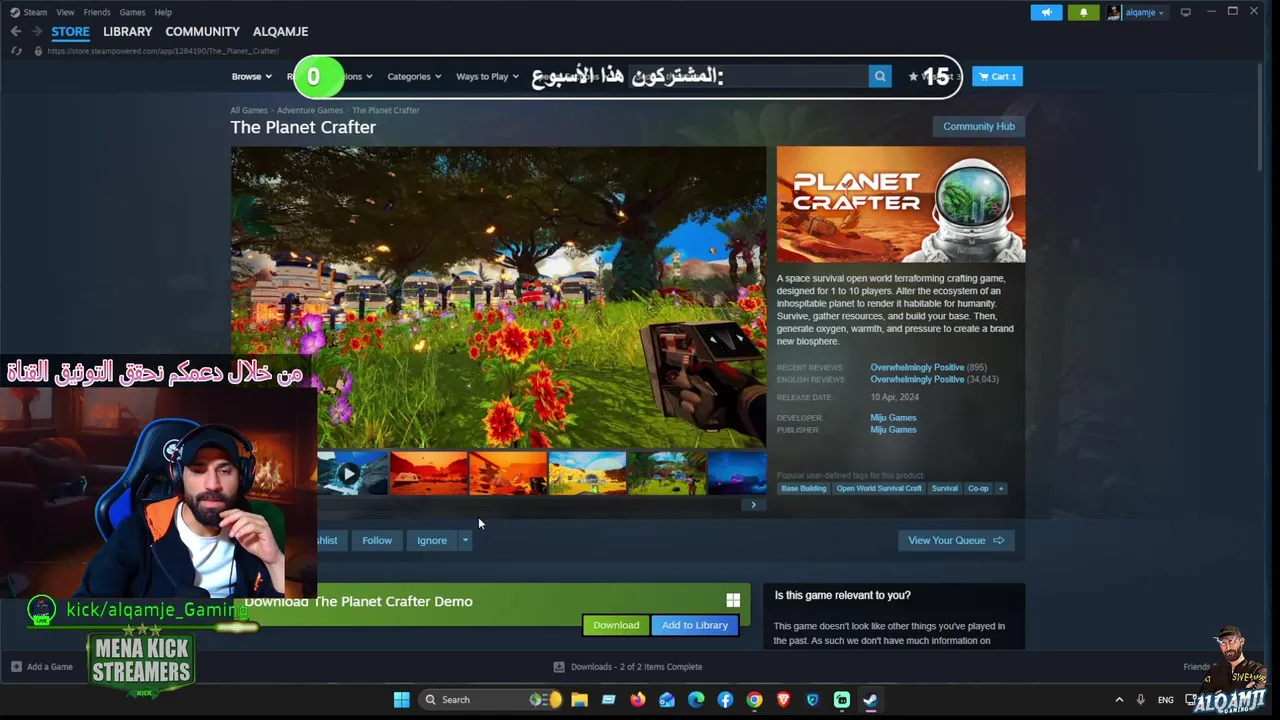Open the Windows Start menu
Screen dimensions: 1280x720
point(401,699)
